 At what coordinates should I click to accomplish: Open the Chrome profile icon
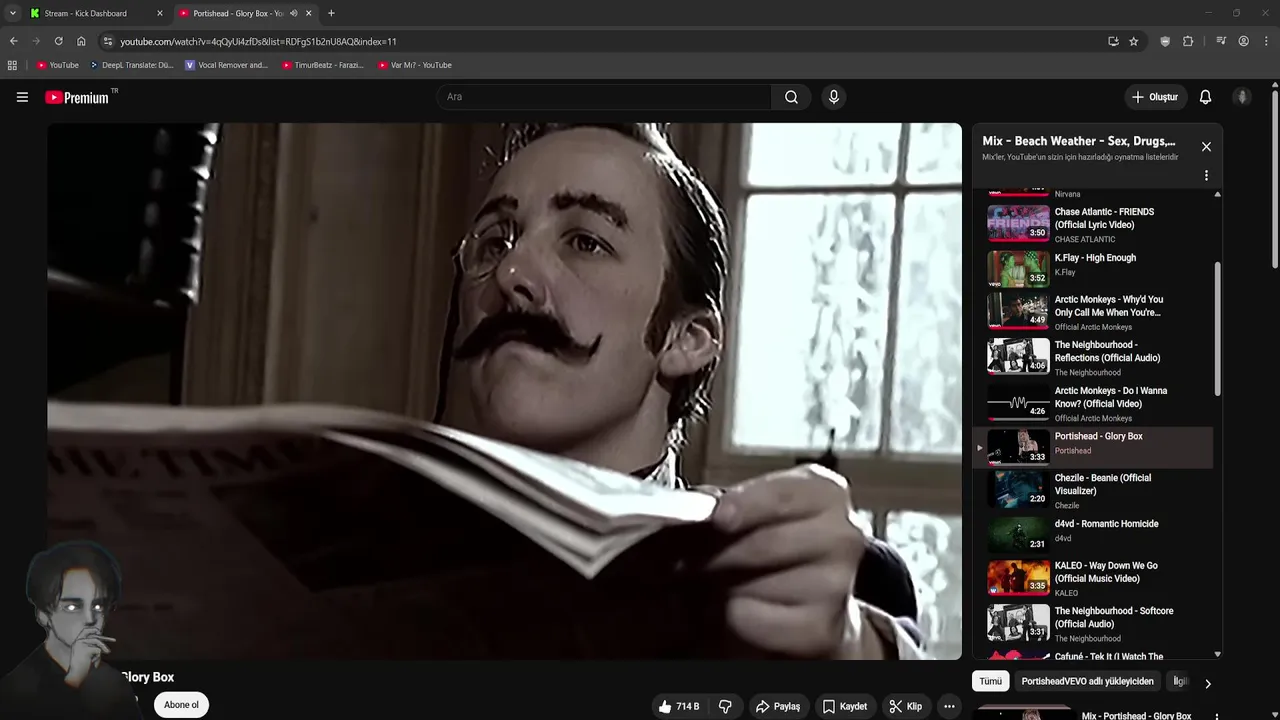[1243, 41]
